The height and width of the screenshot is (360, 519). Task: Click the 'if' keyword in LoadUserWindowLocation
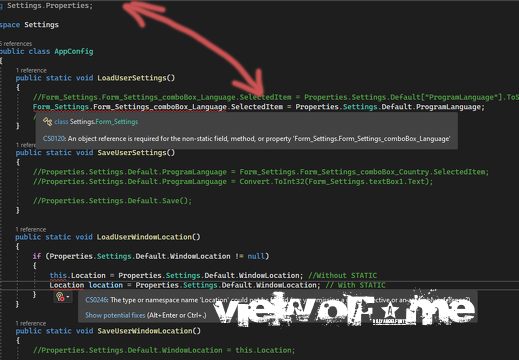click(x=37, y=256)
